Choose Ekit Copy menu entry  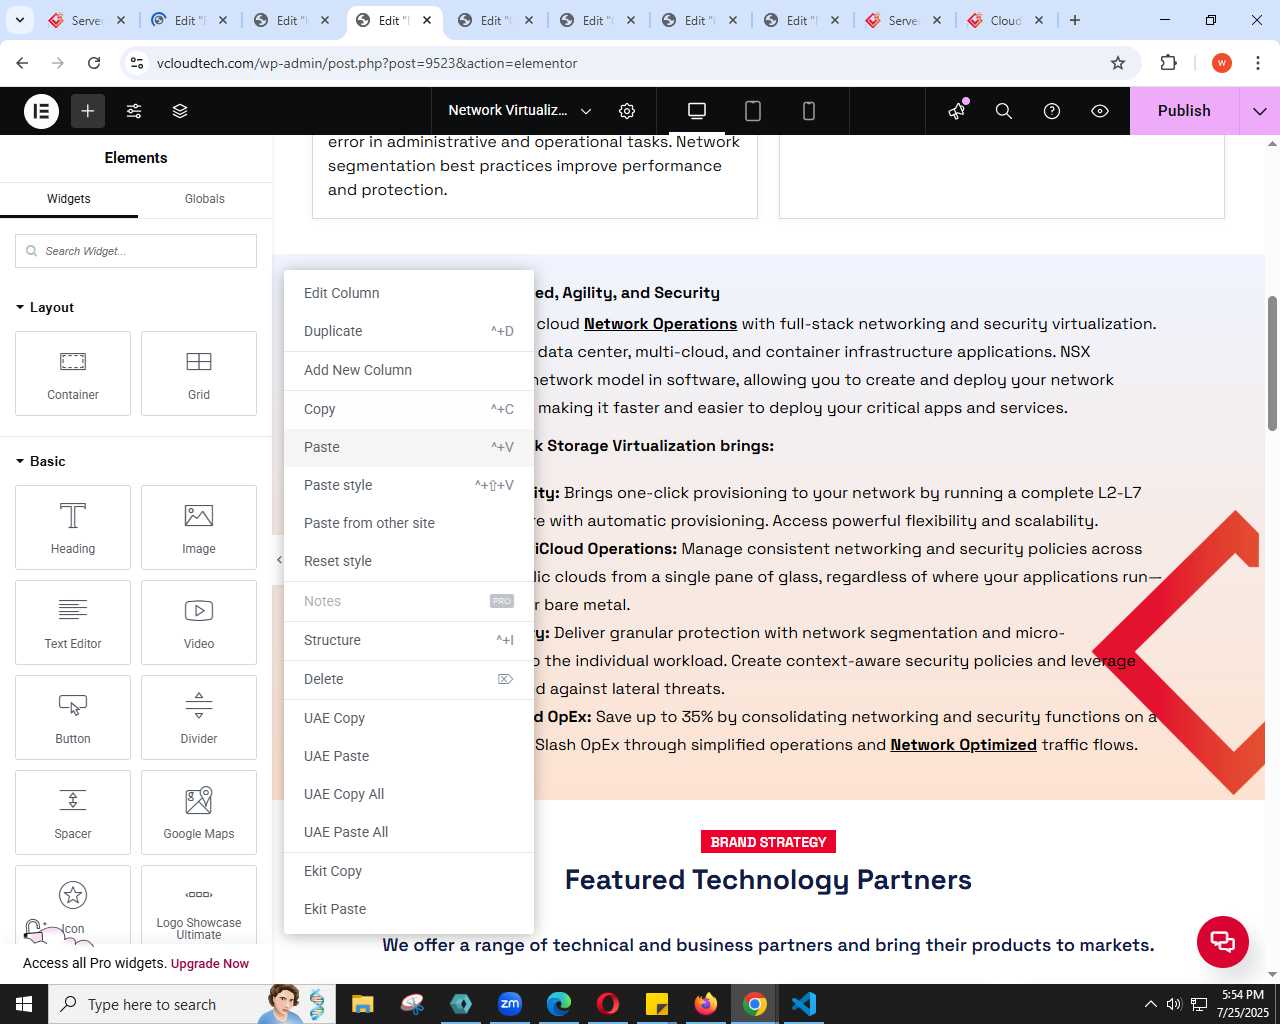(409, 871)
